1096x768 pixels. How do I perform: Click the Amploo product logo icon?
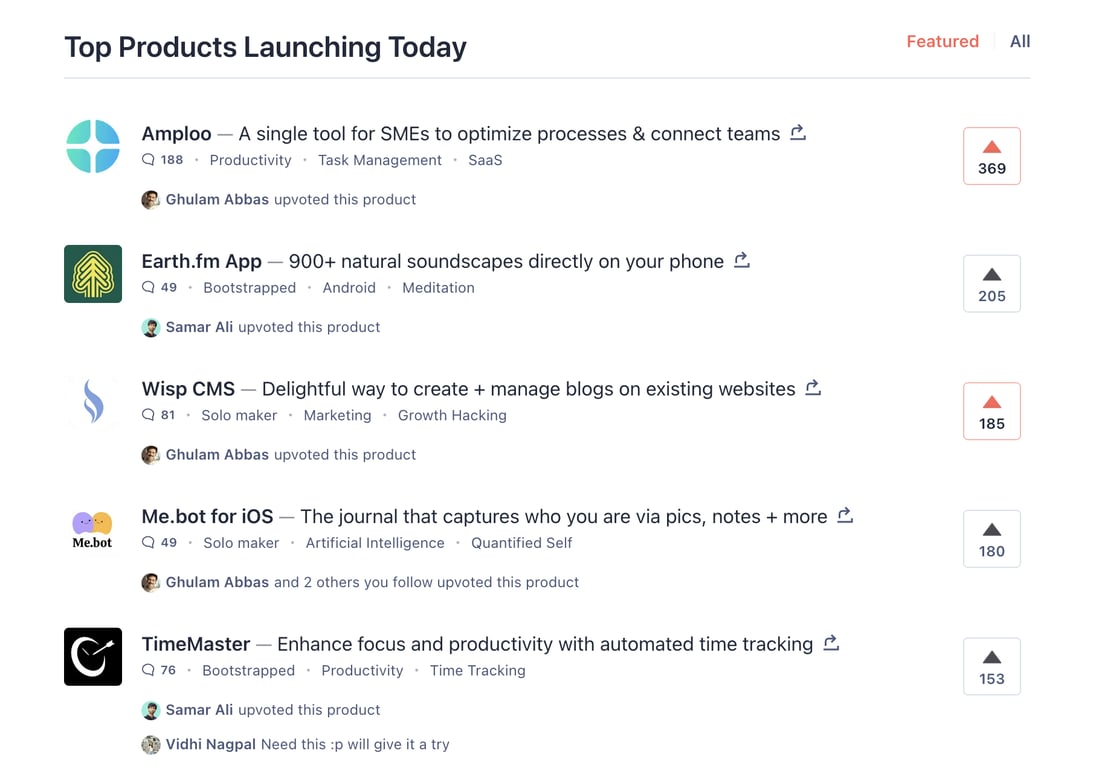[93, 146]
